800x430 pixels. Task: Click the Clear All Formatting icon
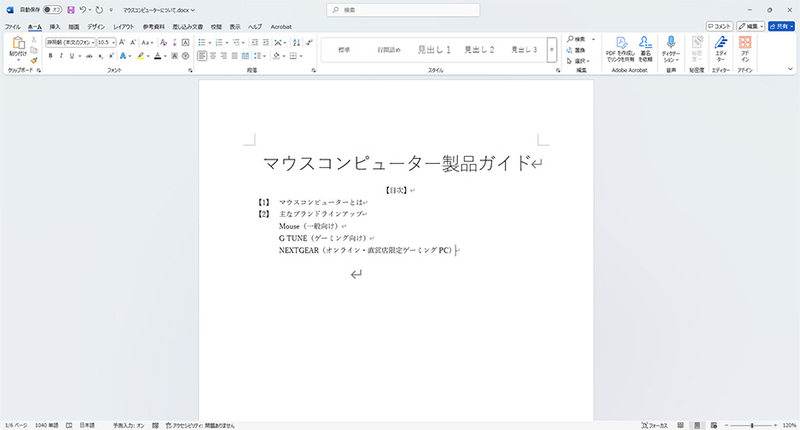click(163, 42)
